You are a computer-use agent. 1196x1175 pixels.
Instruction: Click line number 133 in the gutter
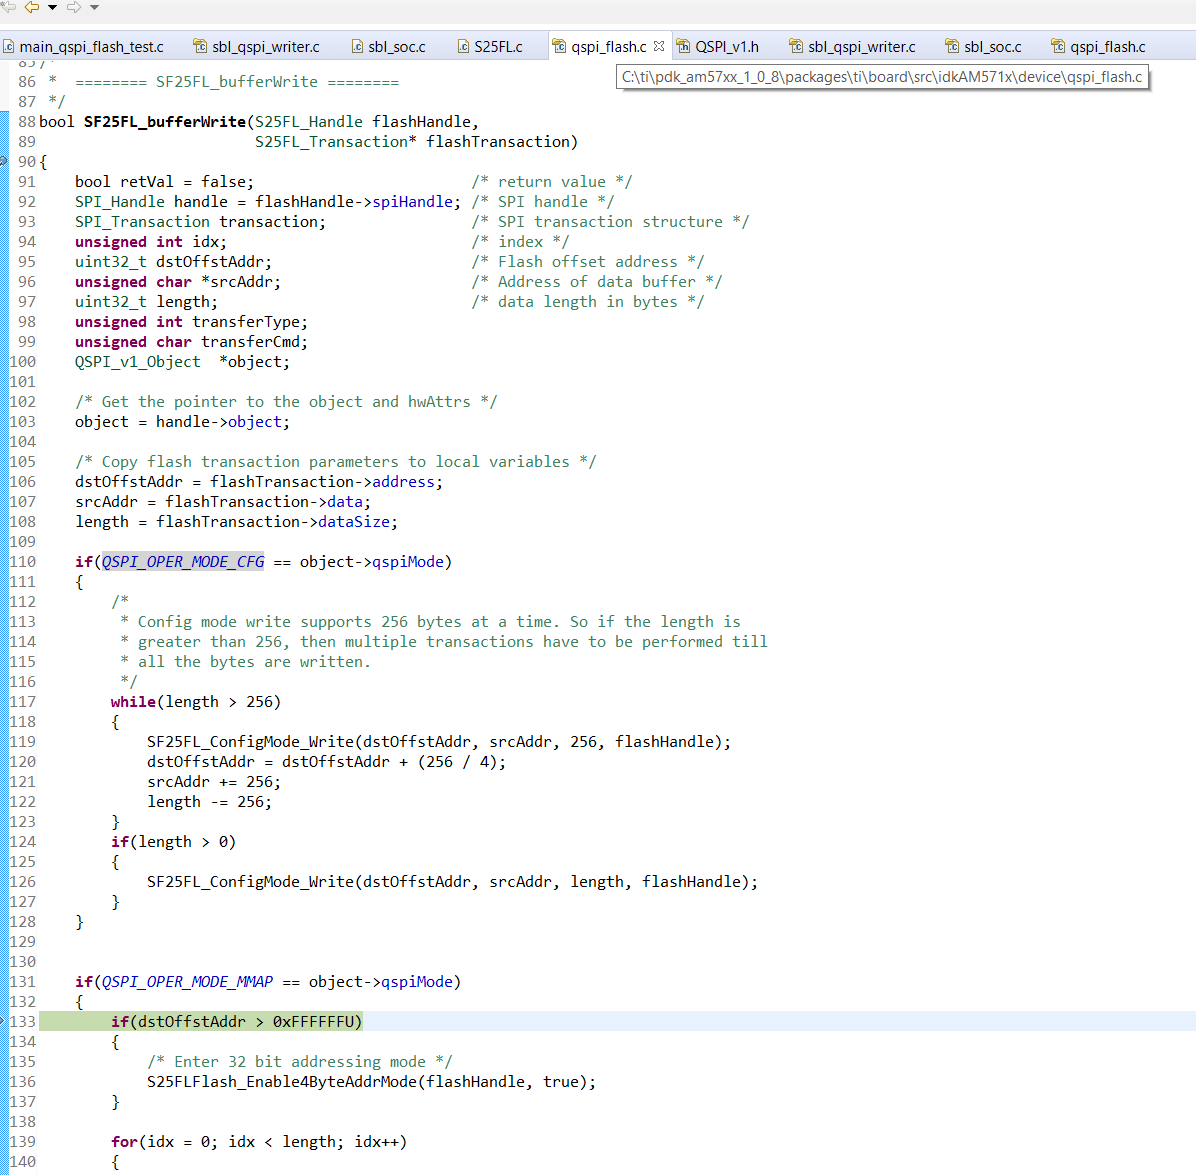pos(22,1022)
